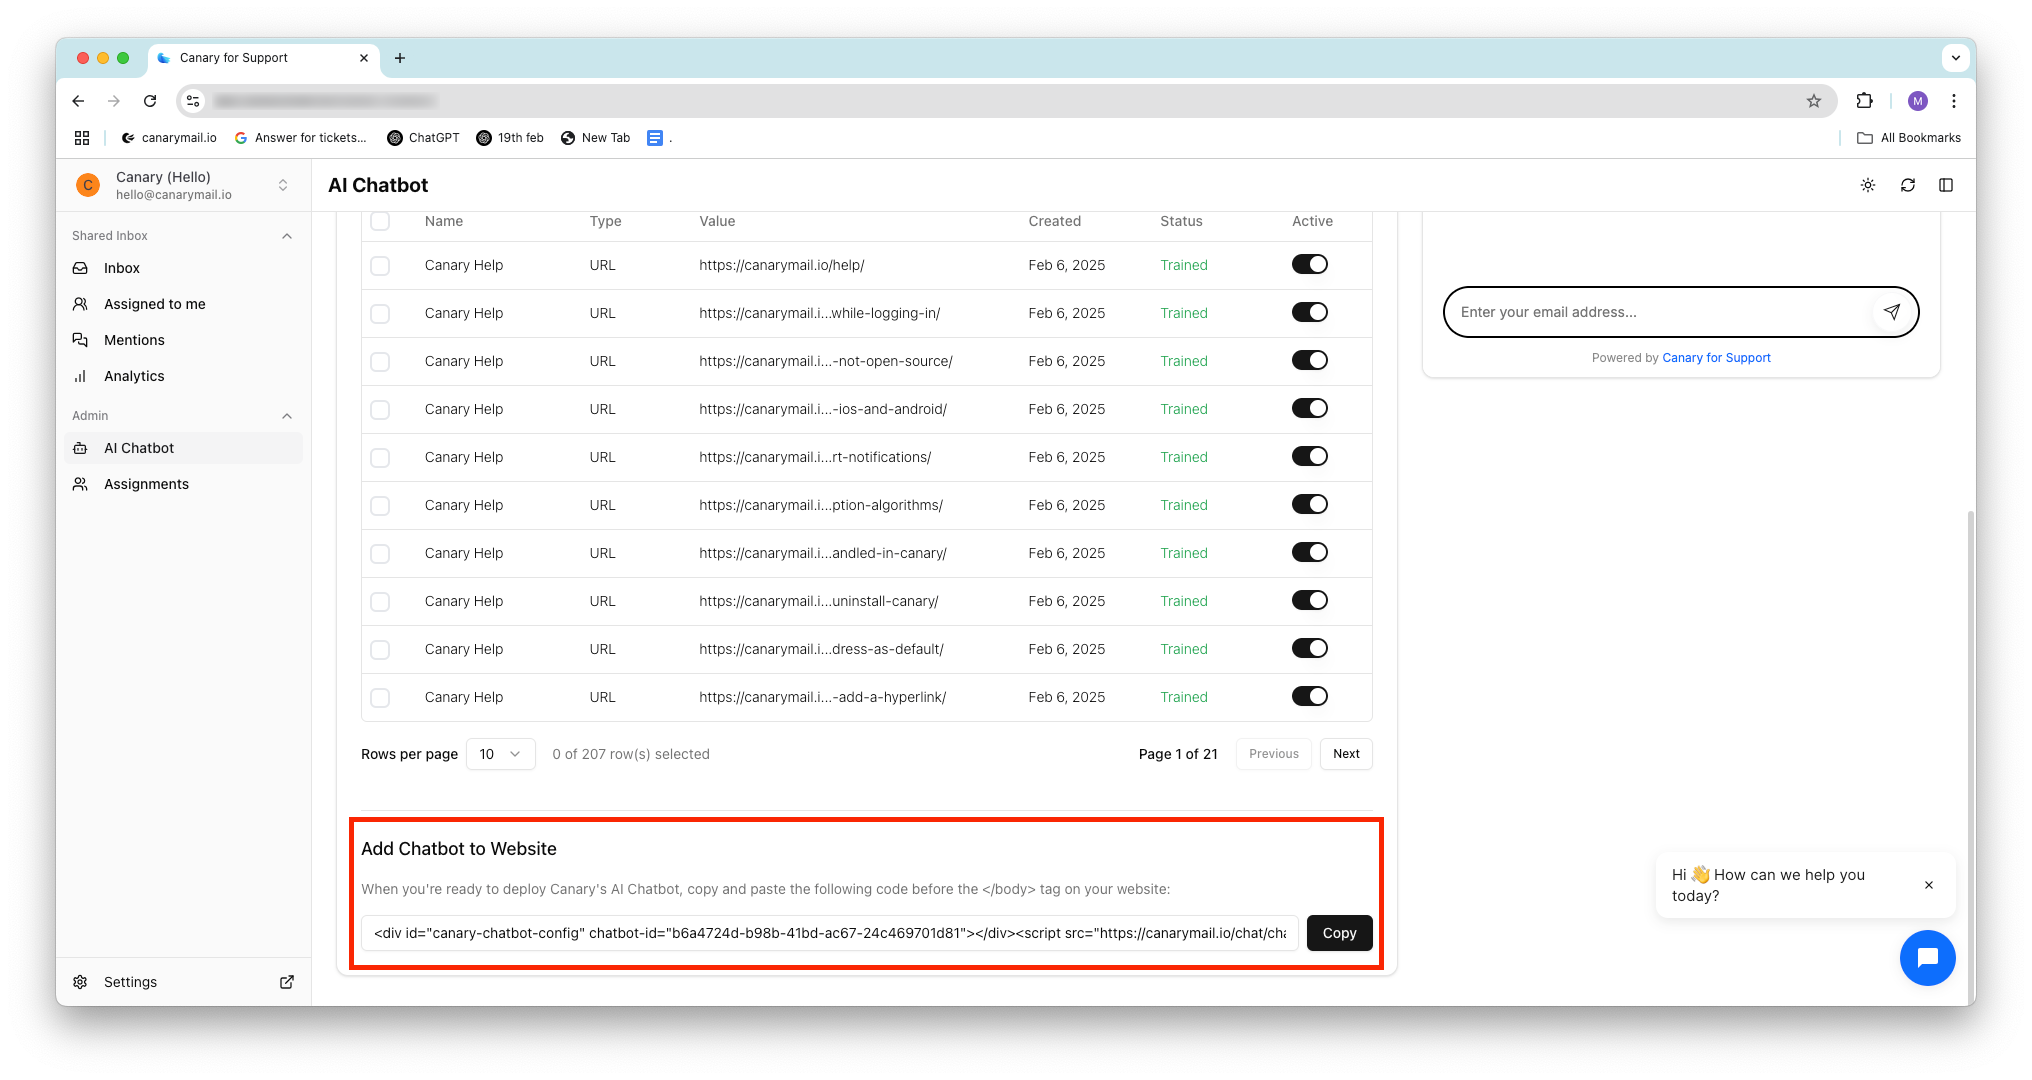
Task: Select the add-a-hyperlink row checkbox
Action: [380, 697]
